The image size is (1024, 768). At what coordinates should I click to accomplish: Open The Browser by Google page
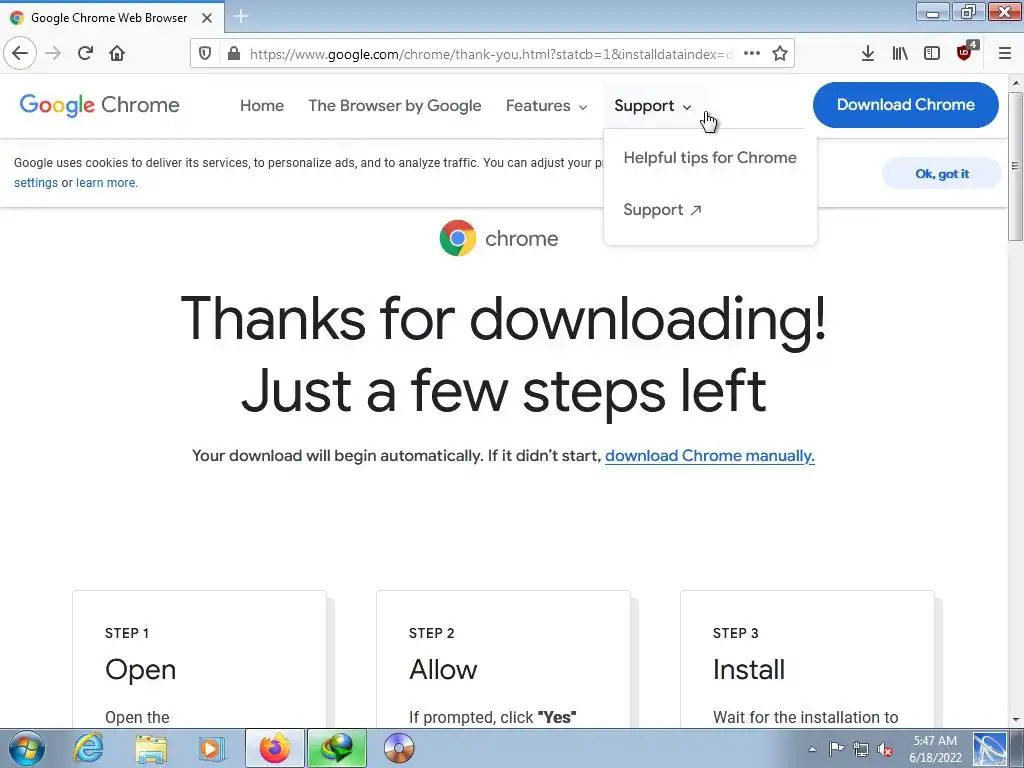pos(394,106)
